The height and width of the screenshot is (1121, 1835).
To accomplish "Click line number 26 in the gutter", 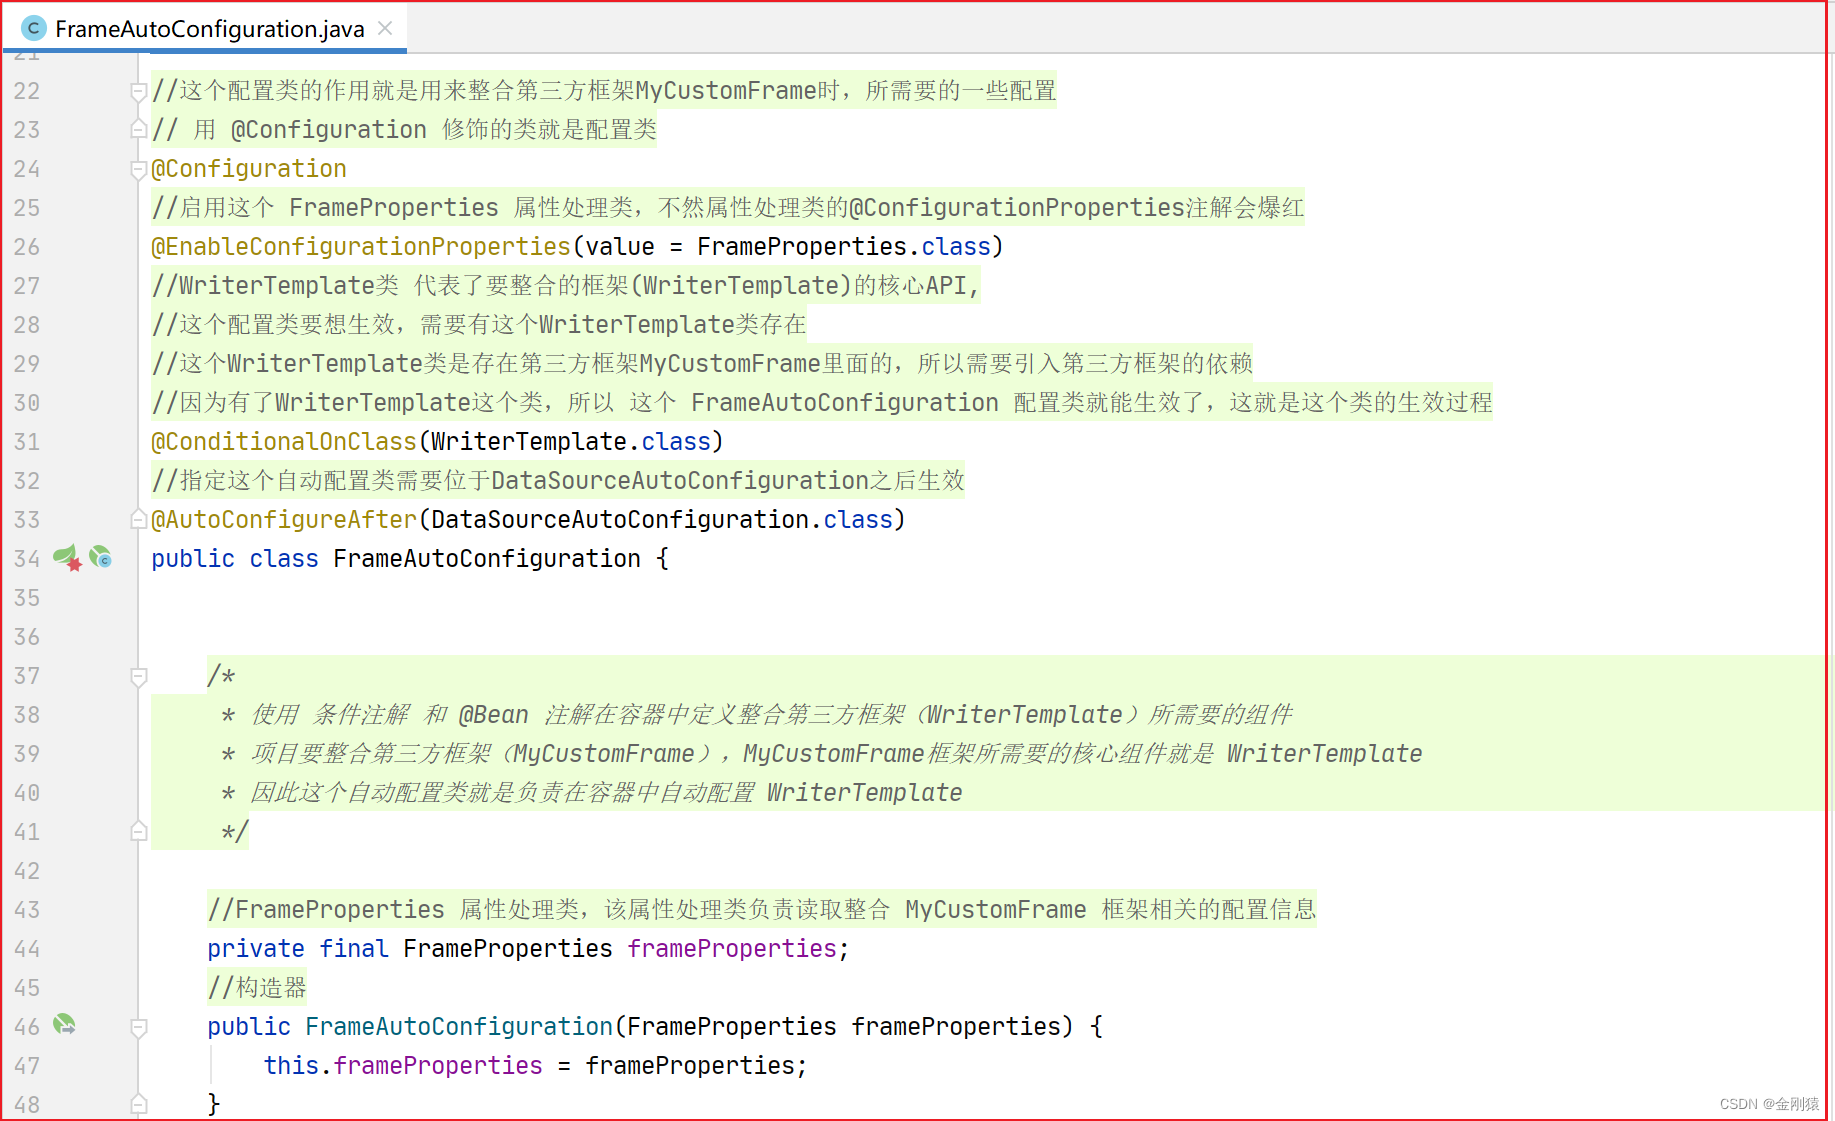I will point(27,247).
